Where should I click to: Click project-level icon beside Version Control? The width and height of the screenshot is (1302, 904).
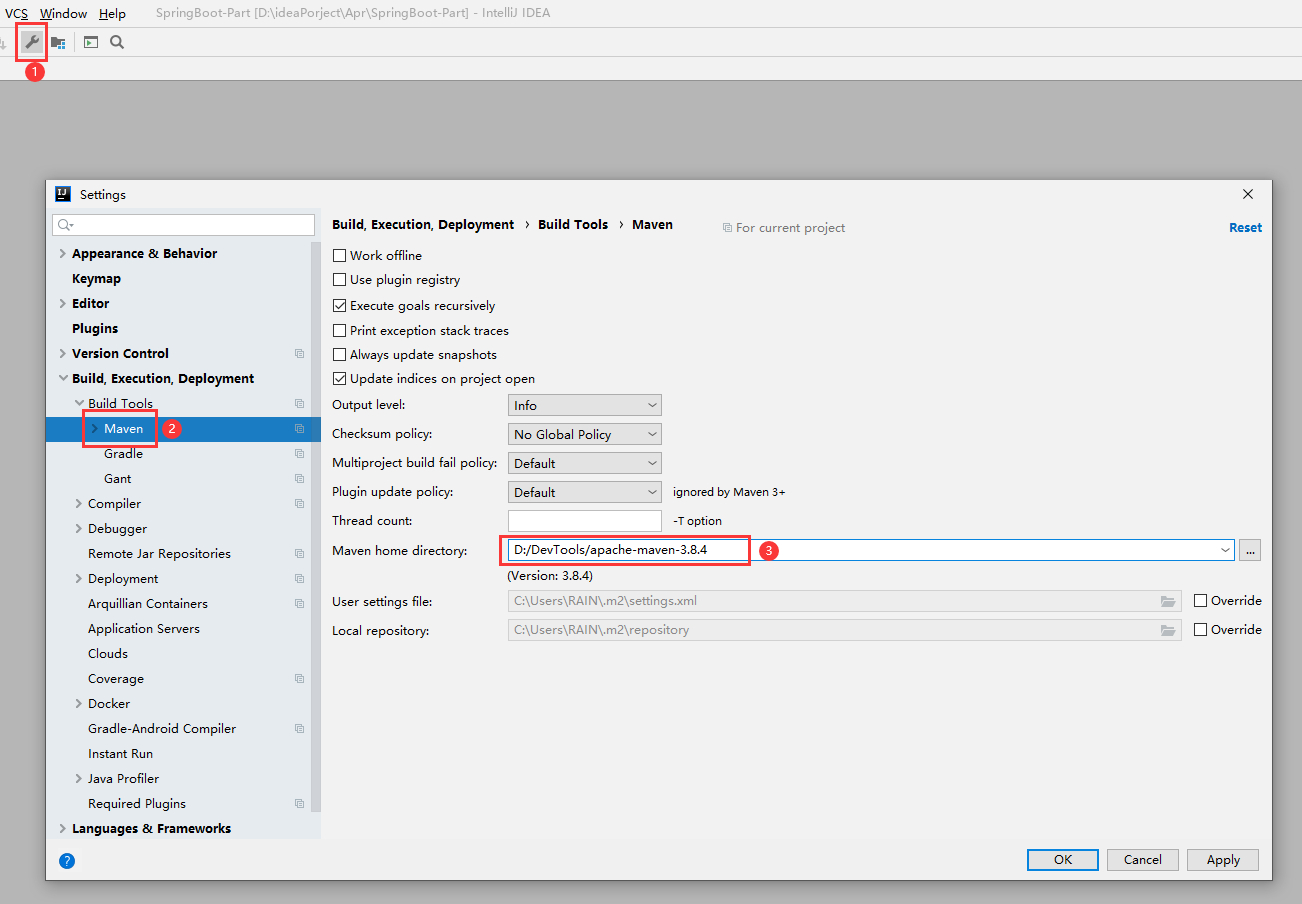(299, 353)
